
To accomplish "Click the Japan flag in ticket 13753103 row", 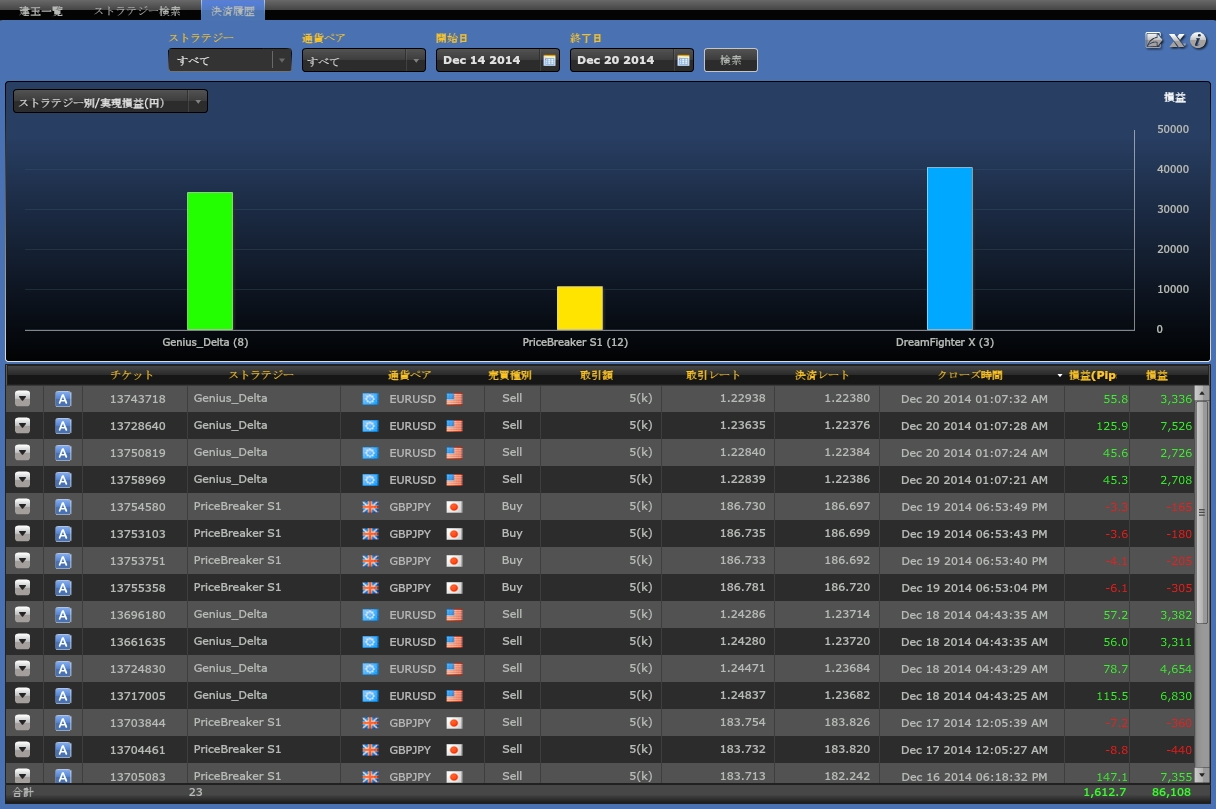I will click(454, 534).
